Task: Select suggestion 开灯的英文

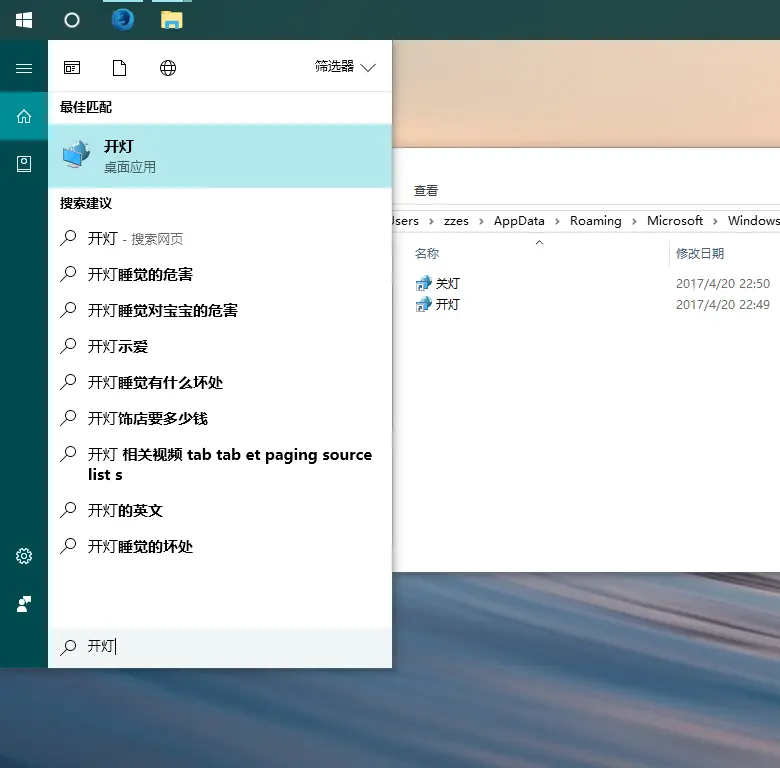Action: pyautogui.click(x=220, y=510)
